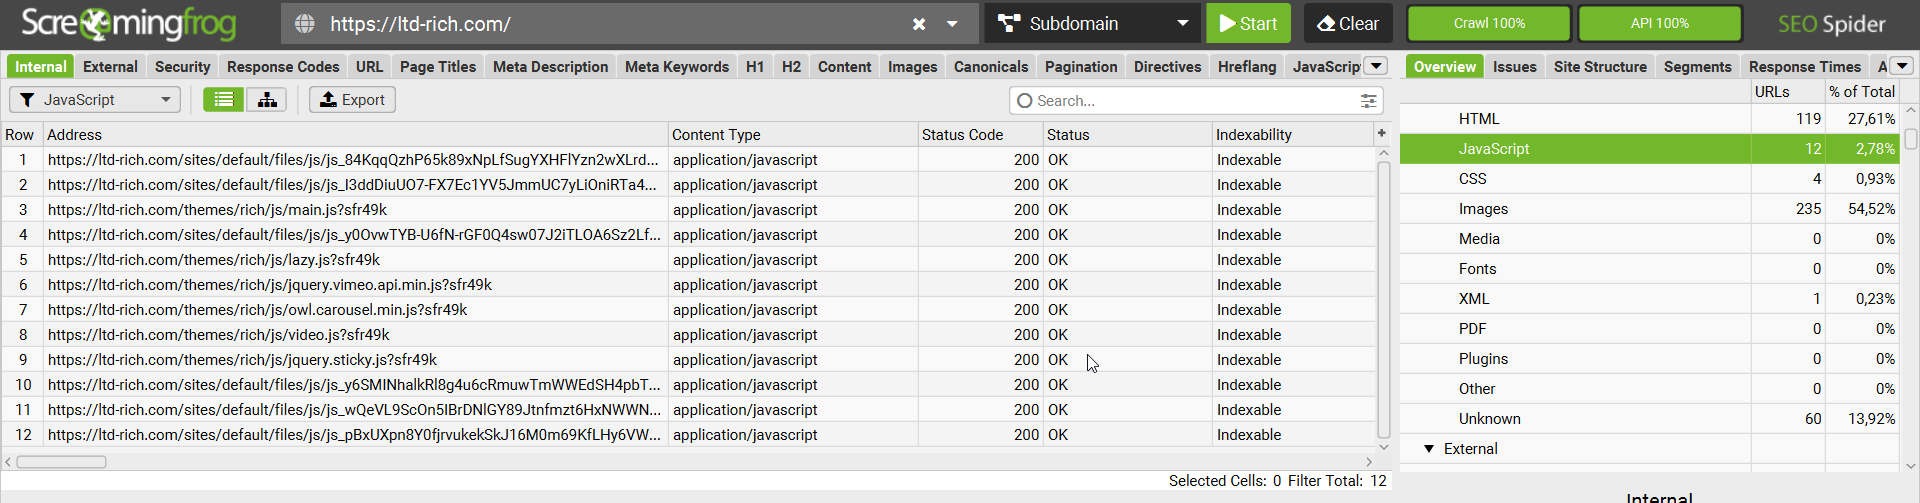The height and width of the screenshot is (503, 1920).
Task: Open the URL history dropdown arrow
Action: coord(952,24)
